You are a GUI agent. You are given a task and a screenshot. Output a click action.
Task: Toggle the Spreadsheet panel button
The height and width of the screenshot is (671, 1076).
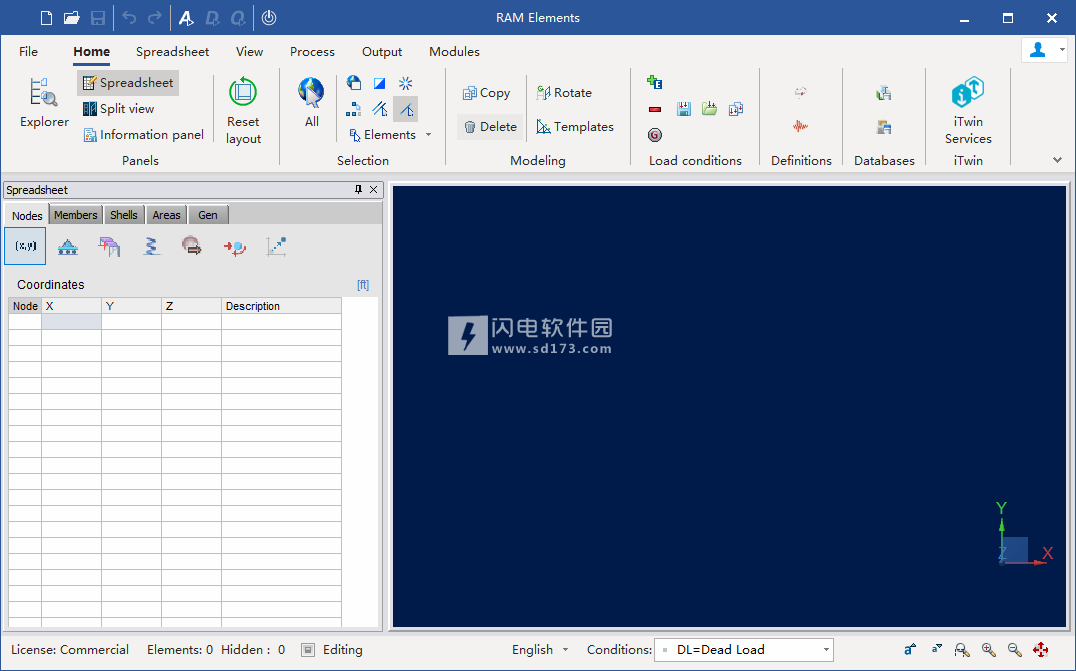[128, 83]
